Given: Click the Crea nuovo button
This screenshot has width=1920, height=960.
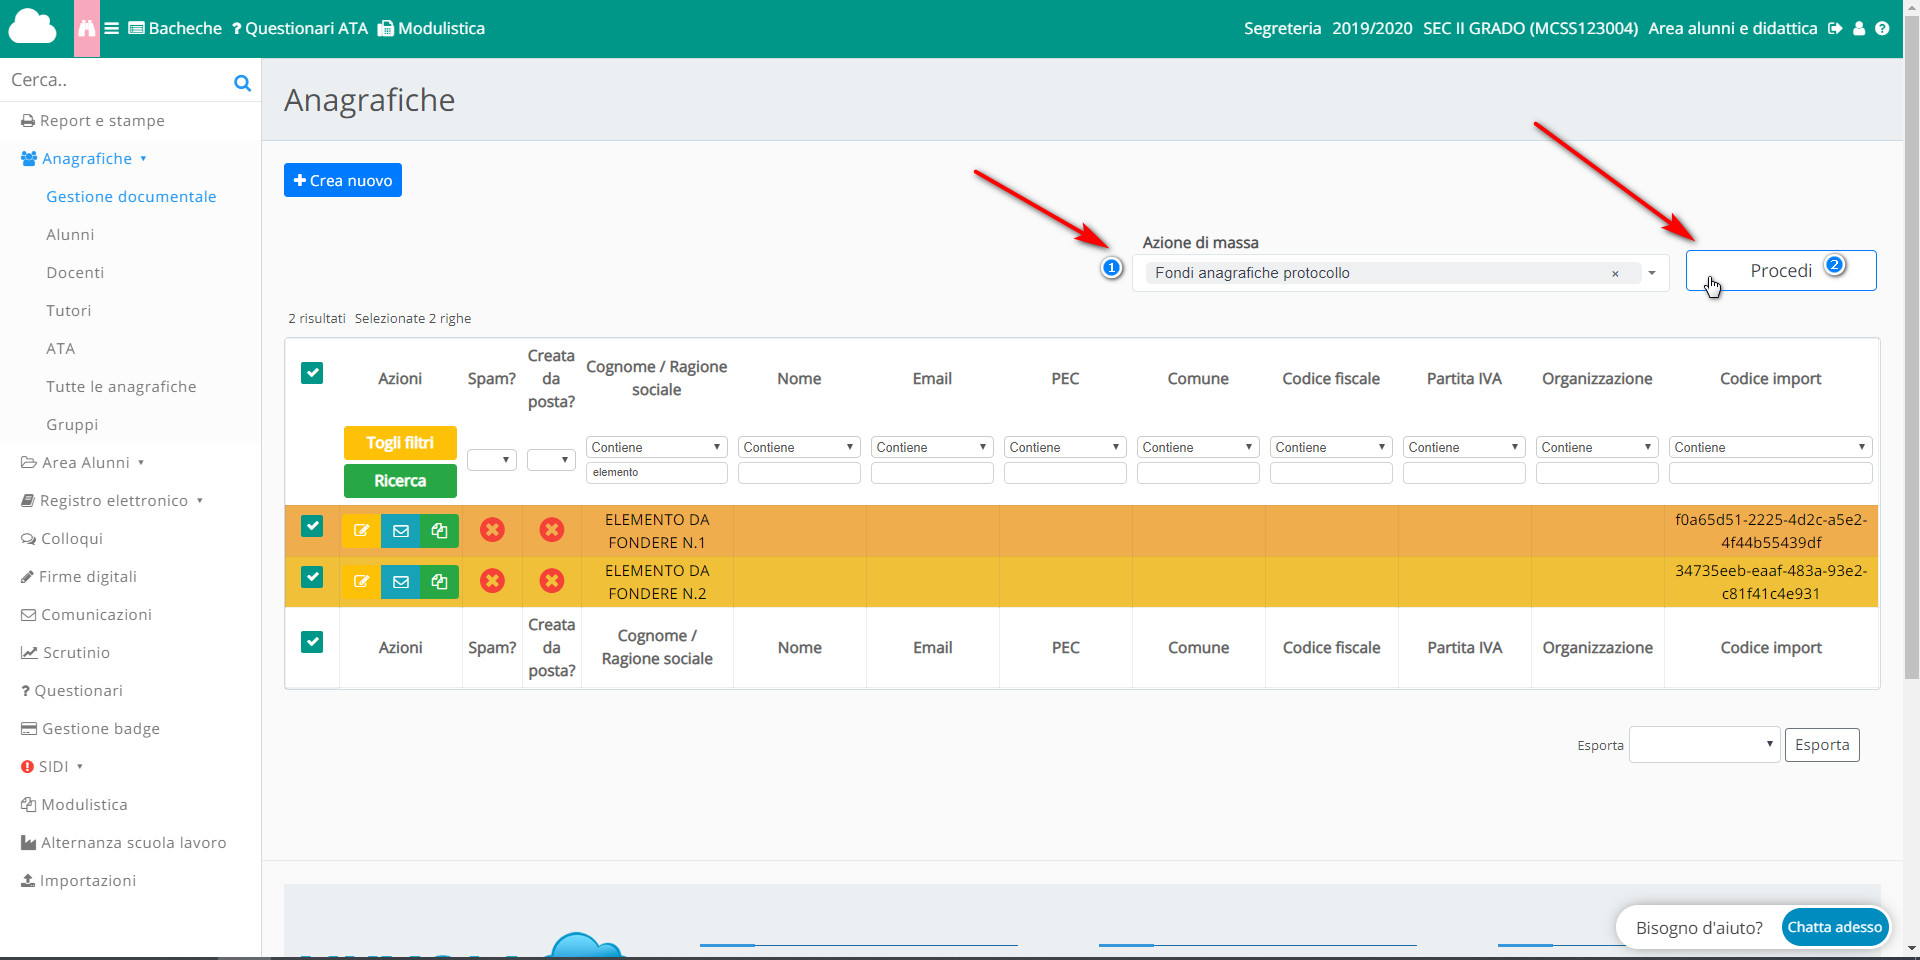Looking at the screenshot, I should 343,181.
